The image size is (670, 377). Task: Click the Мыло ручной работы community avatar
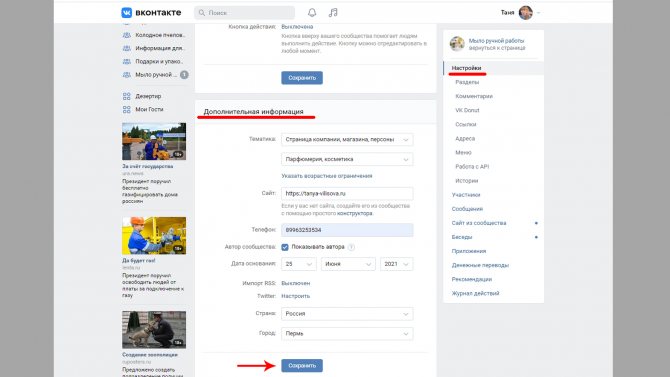point(457,44)
